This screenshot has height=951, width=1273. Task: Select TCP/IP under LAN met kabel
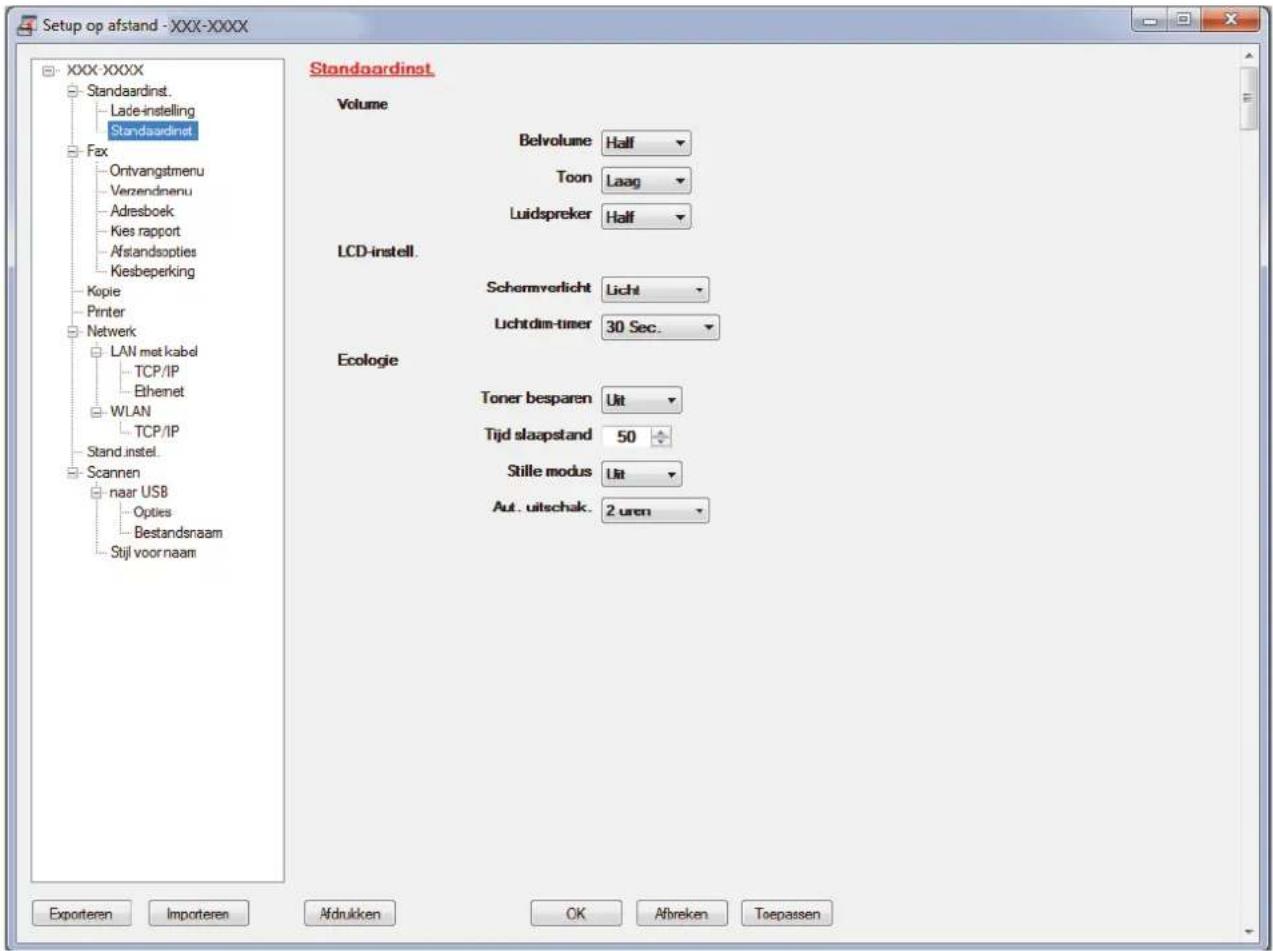point(156,371)
